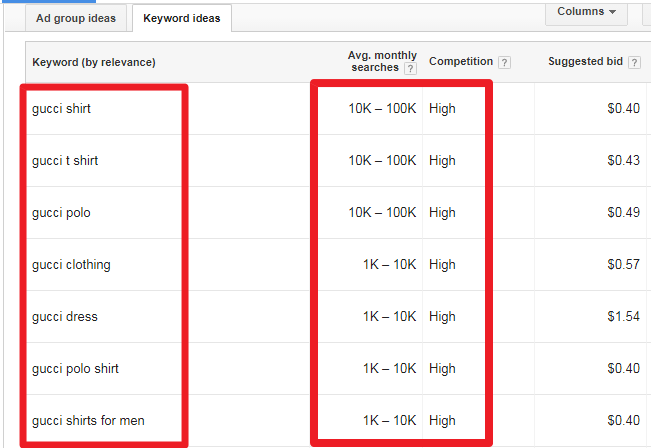Click searches range for gucci t shirt row

click(x=382, y=160)
